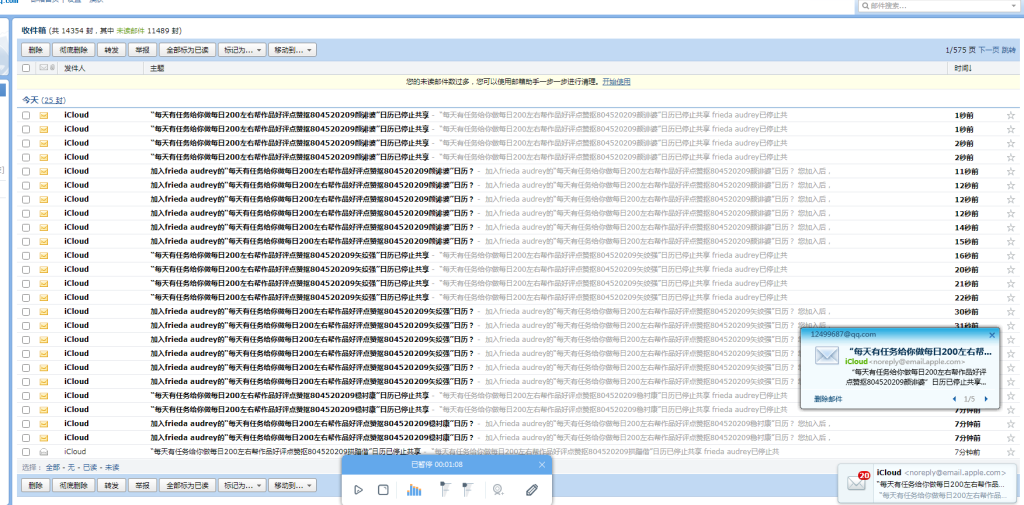Image resolution: width=1024 pixels, height=505 pixels.
Task: Sort by the 时间 column header
Action: [x=962, y=68]
